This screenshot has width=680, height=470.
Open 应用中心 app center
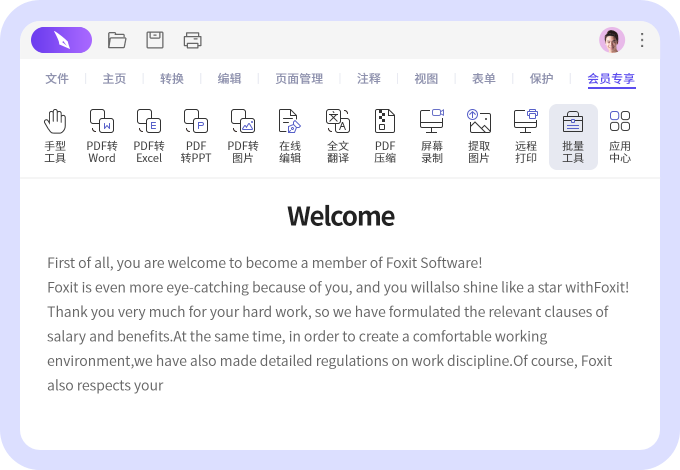pyautogui.click(x=620, y=136)
